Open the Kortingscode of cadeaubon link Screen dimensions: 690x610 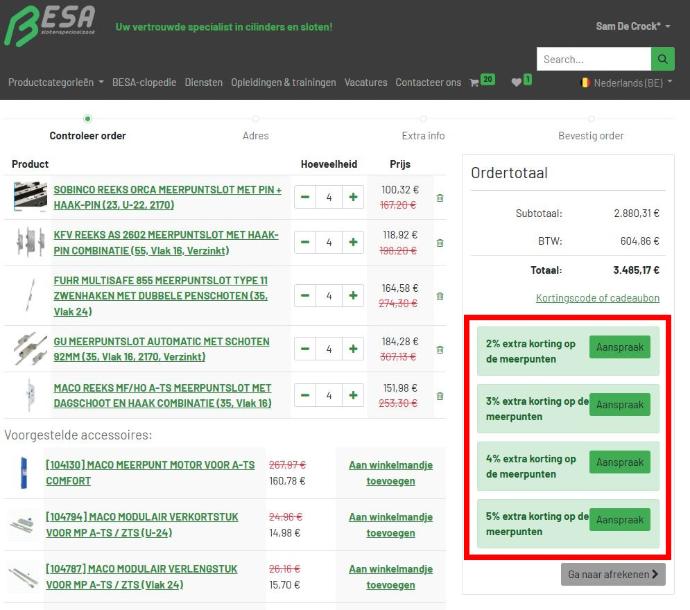click(x=597, y=298)
